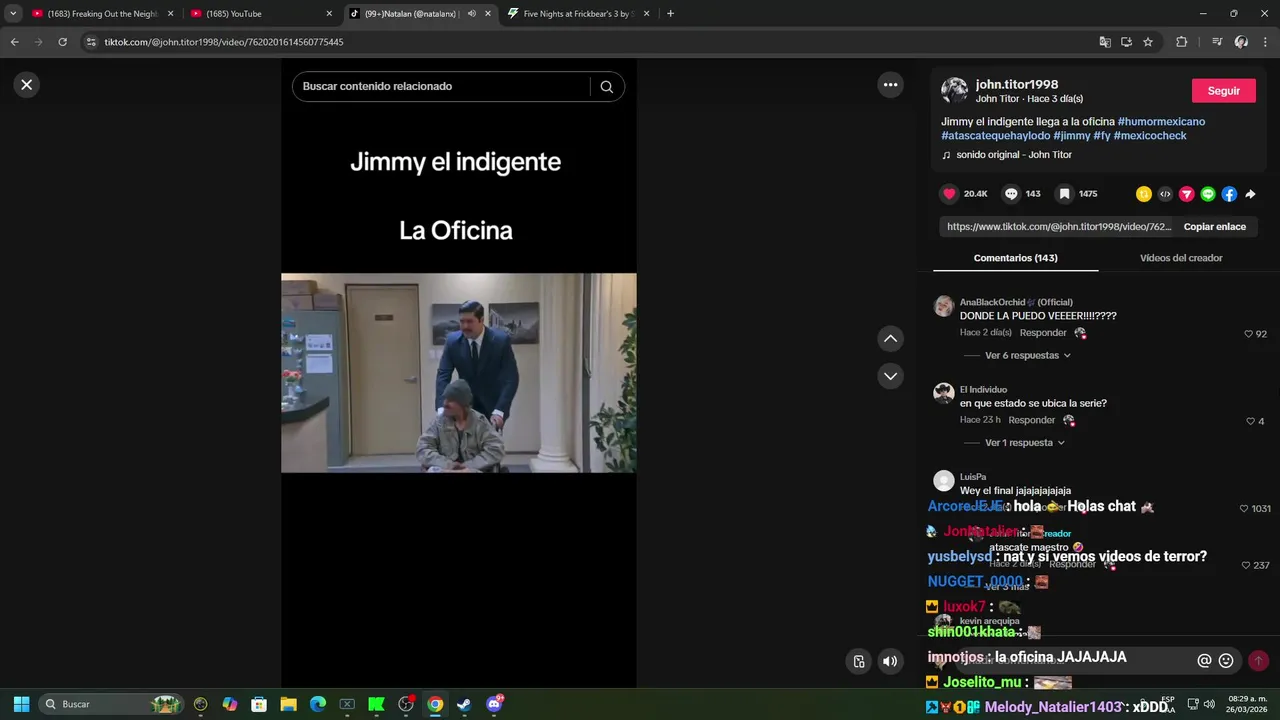1280x720 pixels.
Task: Open john.titor1998 profile name
Action: [x=1017, y=85]
